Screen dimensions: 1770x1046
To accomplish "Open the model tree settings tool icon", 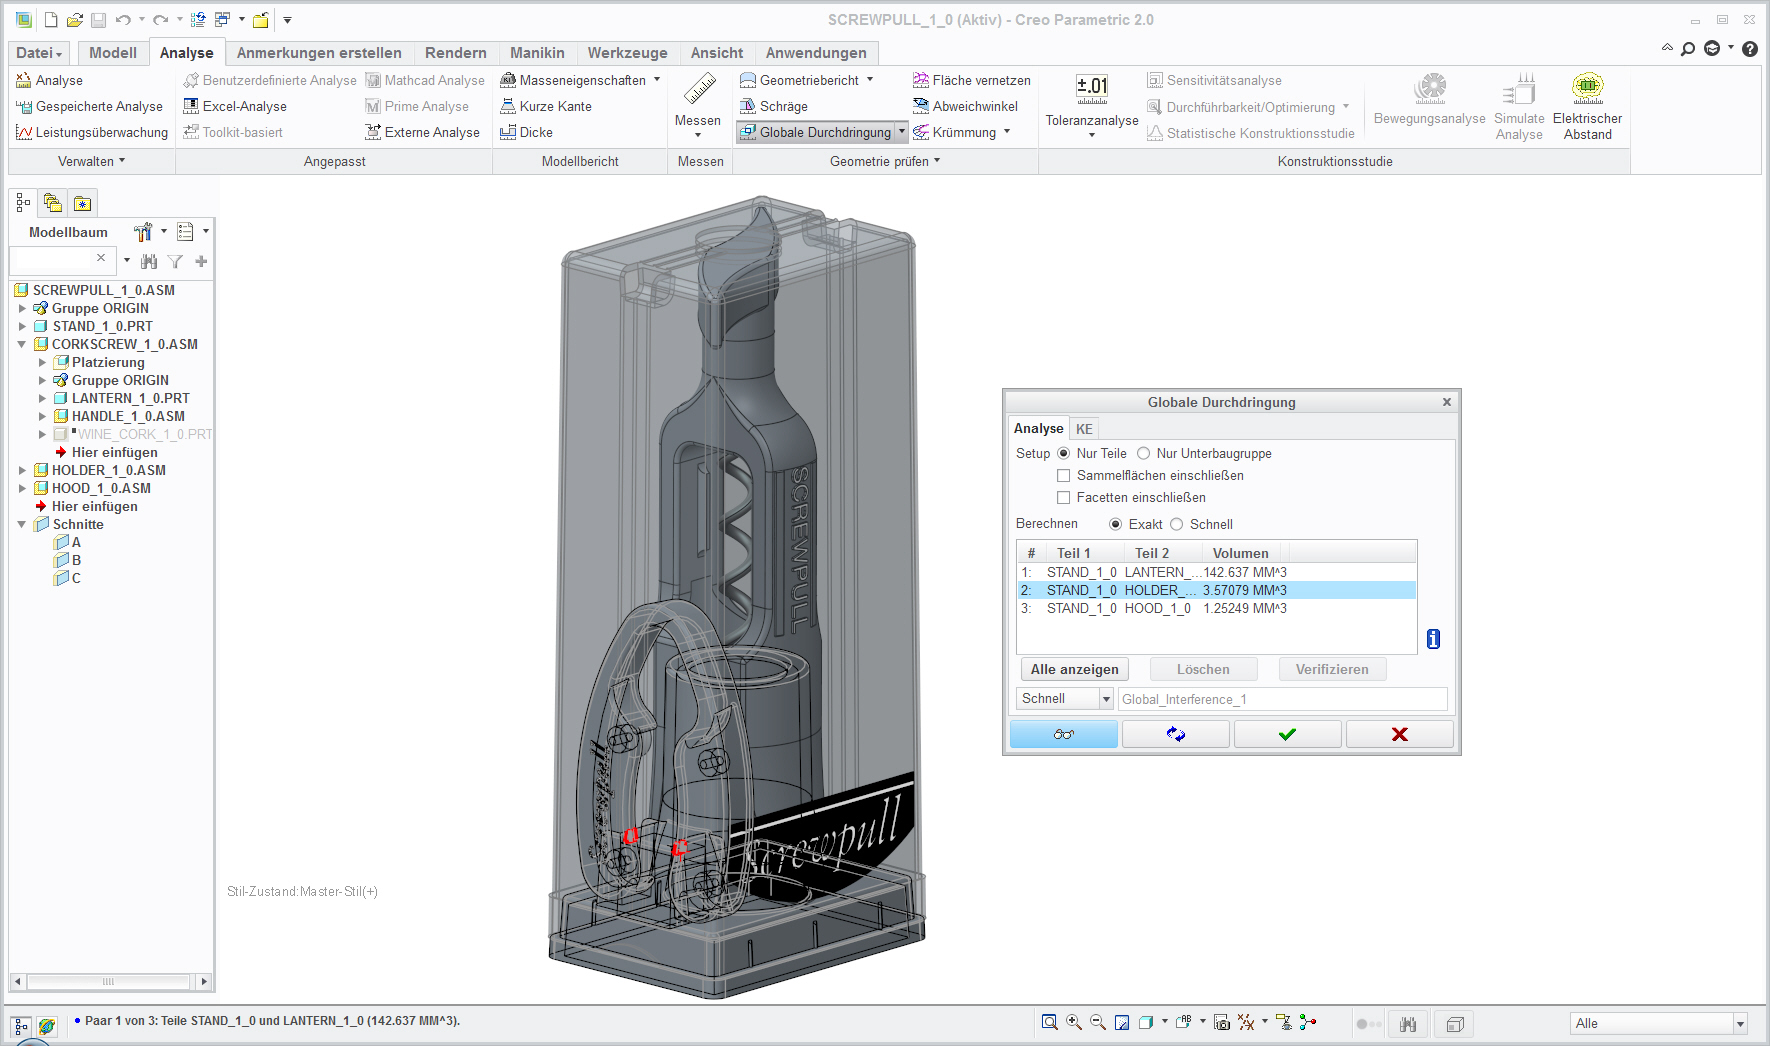I will [143, 232].
